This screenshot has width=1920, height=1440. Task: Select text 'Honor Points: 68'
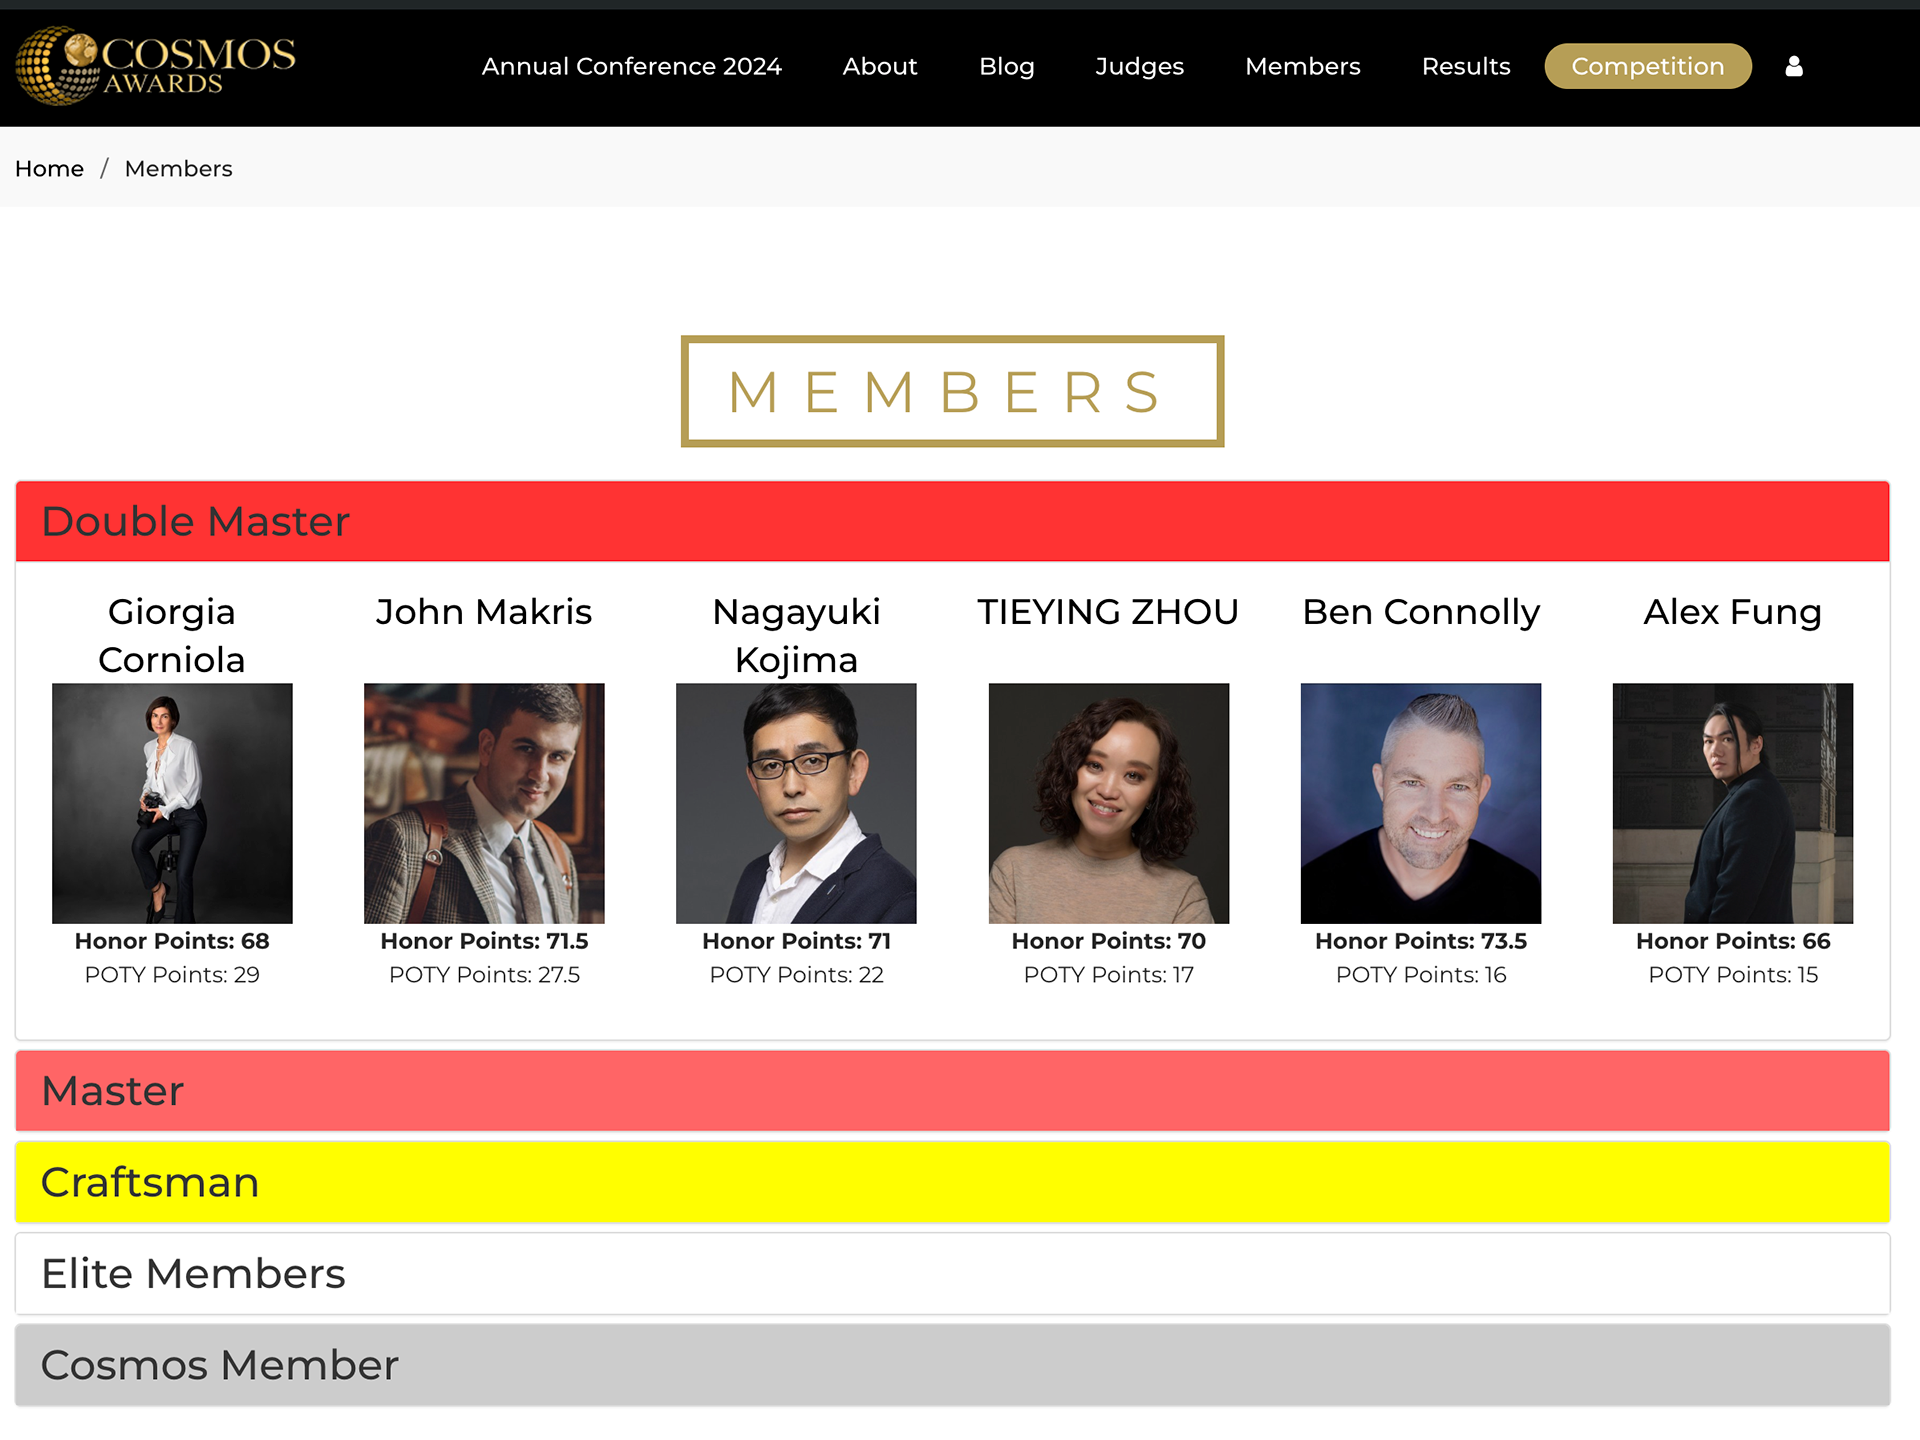click(172, 941)
